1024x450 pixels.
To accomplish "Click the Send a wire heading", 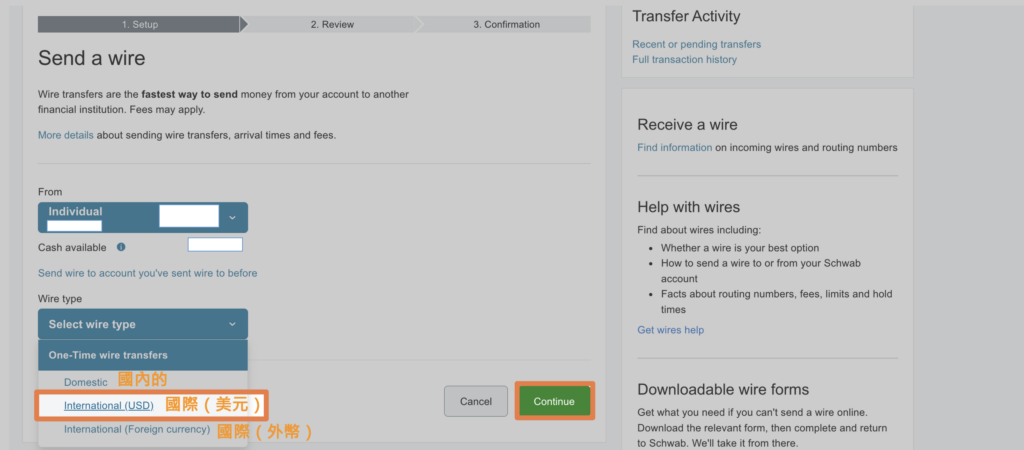I will tap(91, 58).
